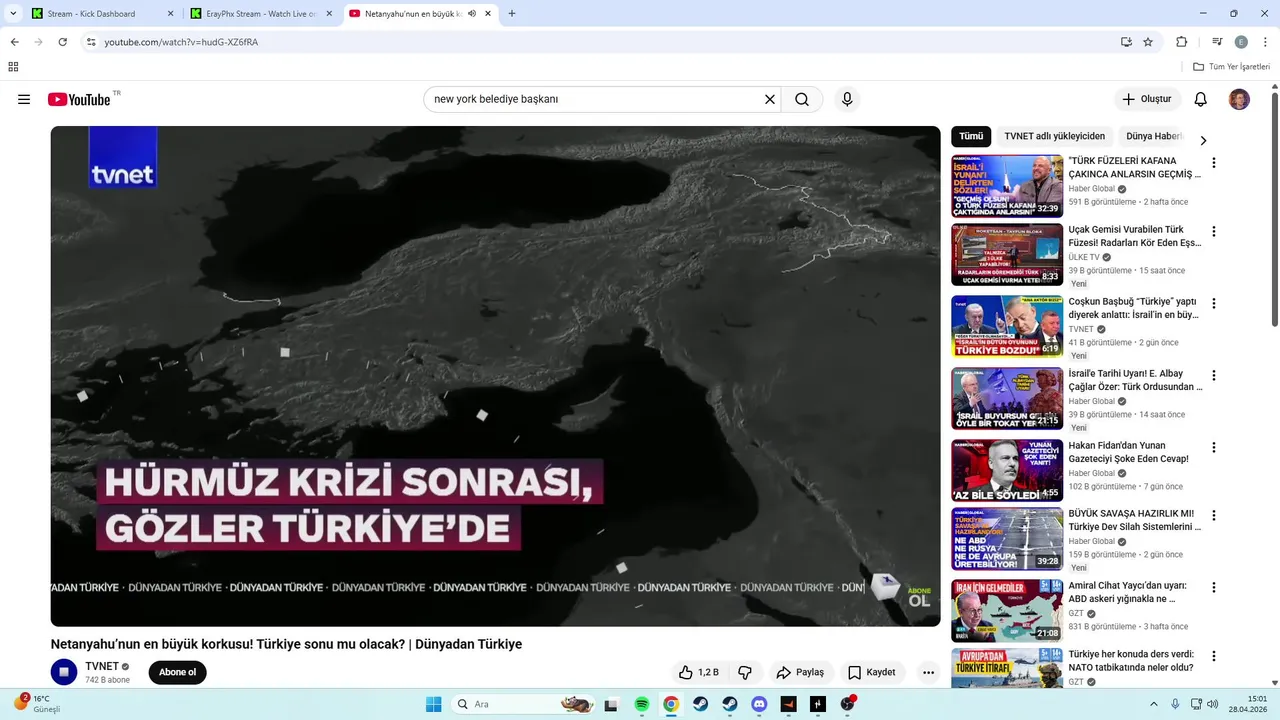Open "Türkiye her konuda ders verdi" video title
The width and height of the screenshot is (1280, 720).
1131,660
